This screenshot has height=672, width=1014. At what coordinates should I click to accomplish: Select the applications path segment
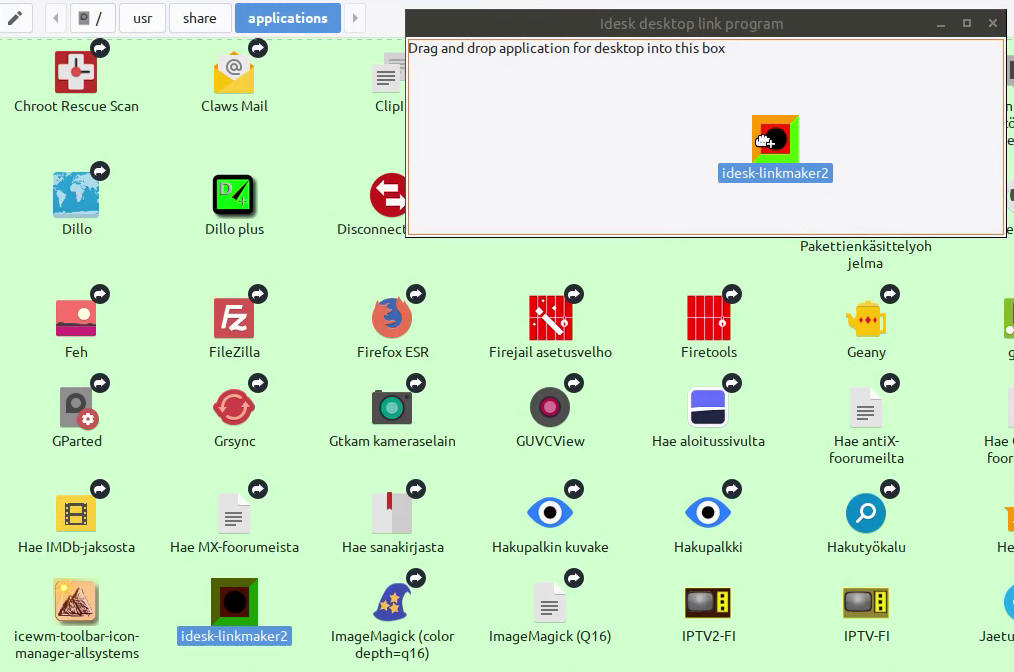pos(288,18)
